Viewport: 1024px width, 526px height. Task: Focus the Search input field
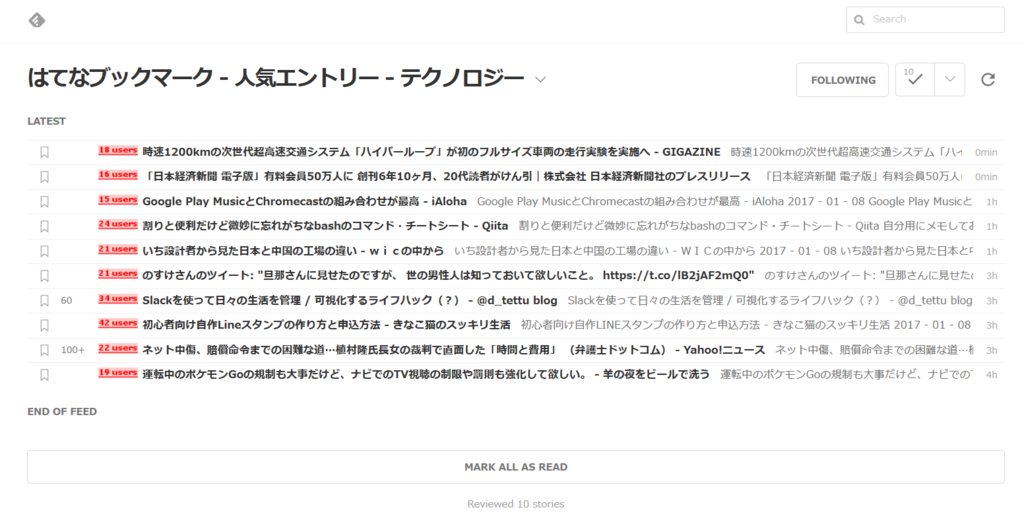point(925,20)
